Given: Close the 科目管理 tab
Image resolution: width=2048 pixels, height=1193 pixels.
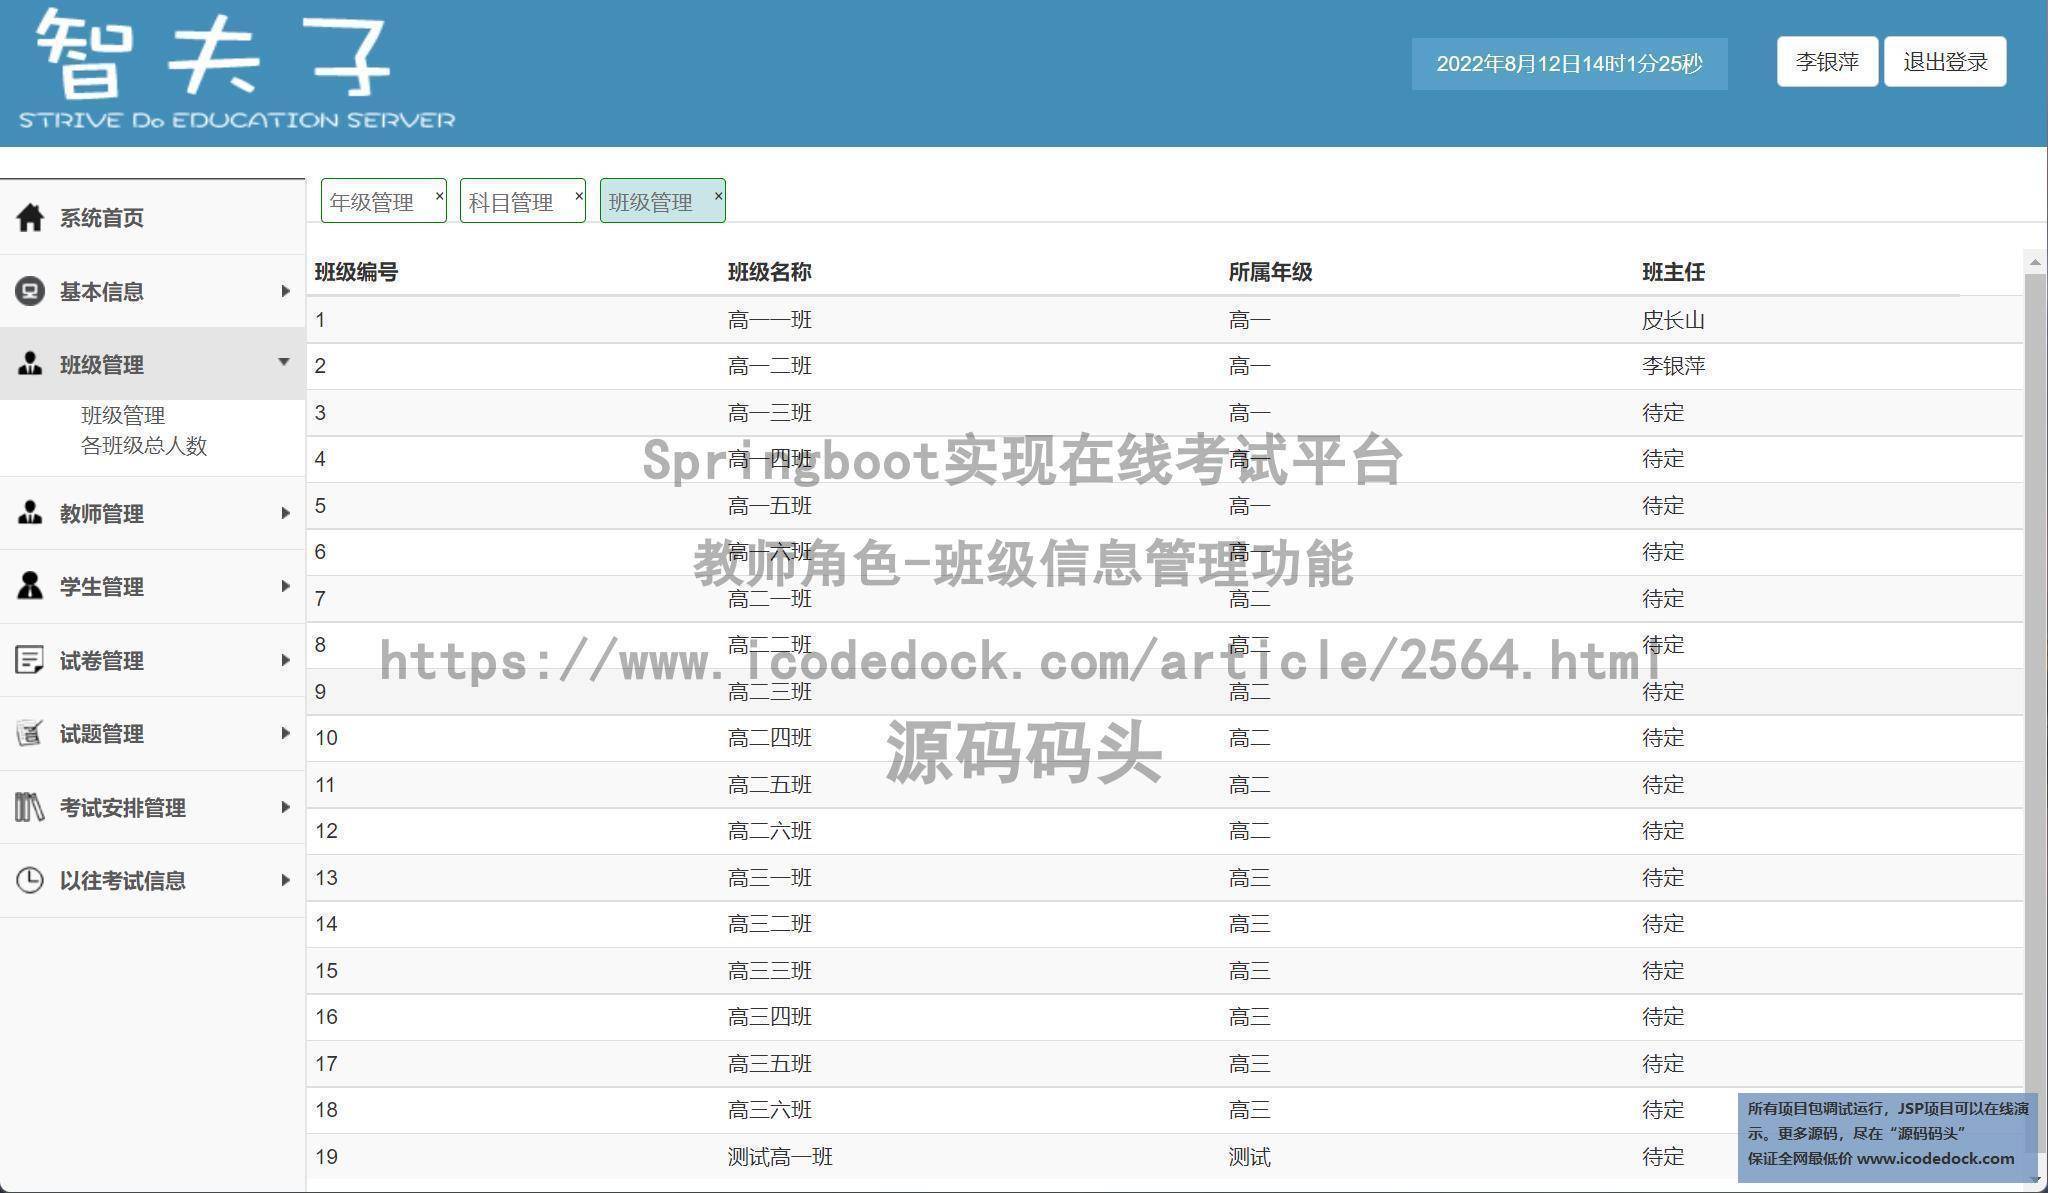Looking at the screenshot, I should 578,196.
